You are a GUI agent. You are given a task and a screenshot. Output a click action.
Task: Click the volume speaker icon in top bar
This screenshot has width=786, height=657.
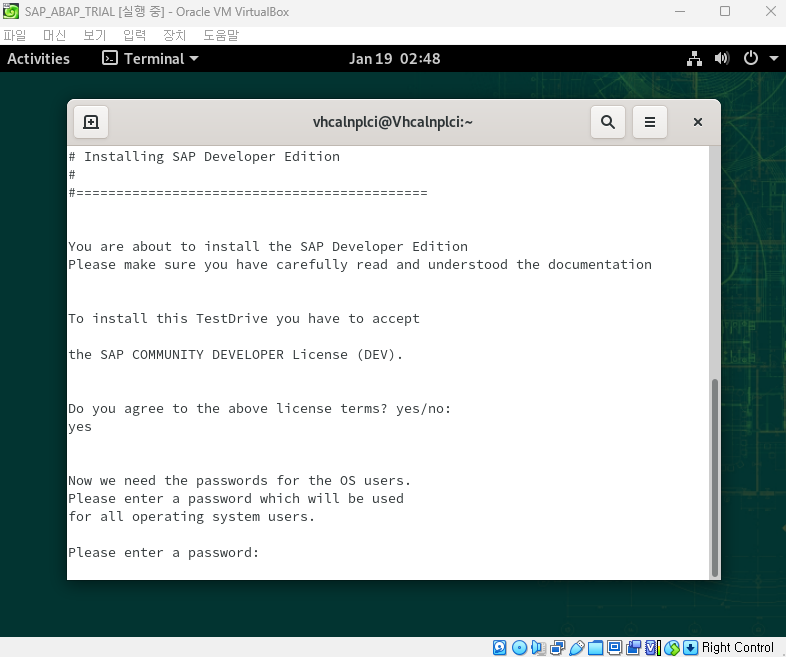(722, 59)
